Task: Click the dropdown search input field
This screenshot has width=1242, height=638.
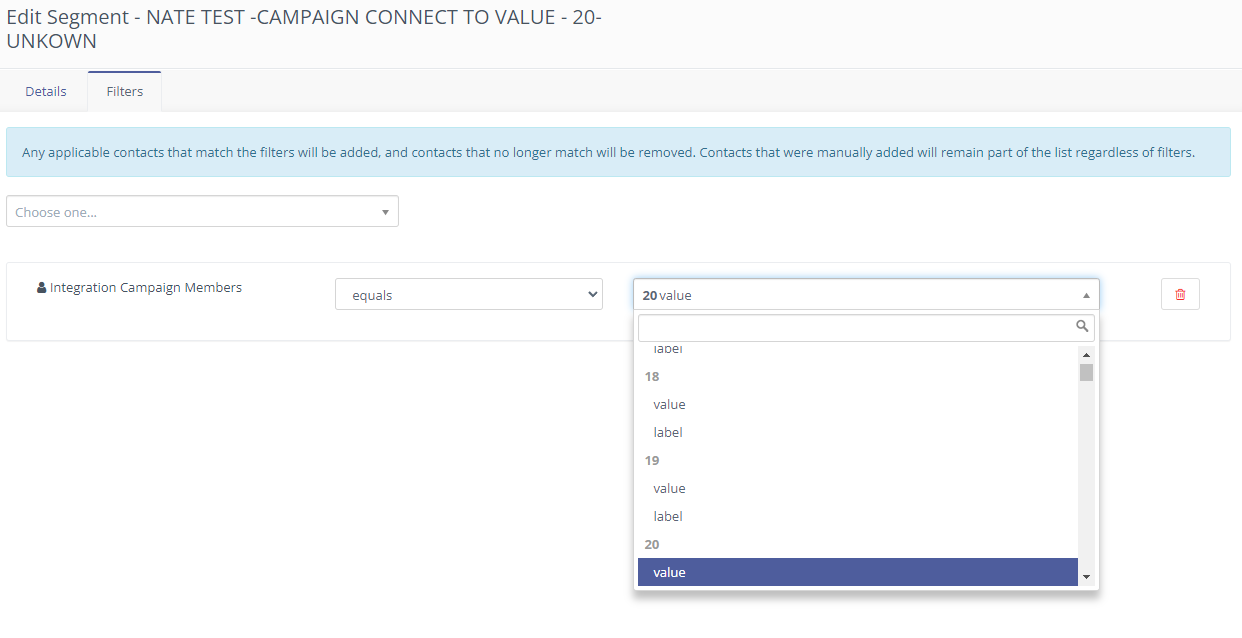Action: click(866, 328)
